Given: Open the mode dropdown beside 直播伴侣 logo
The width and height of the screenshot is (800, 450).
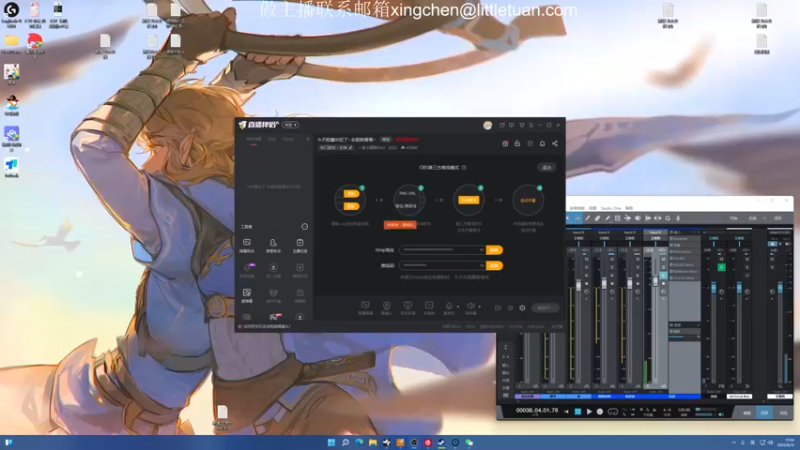Looking at the screenshot, I should (290, 125).
